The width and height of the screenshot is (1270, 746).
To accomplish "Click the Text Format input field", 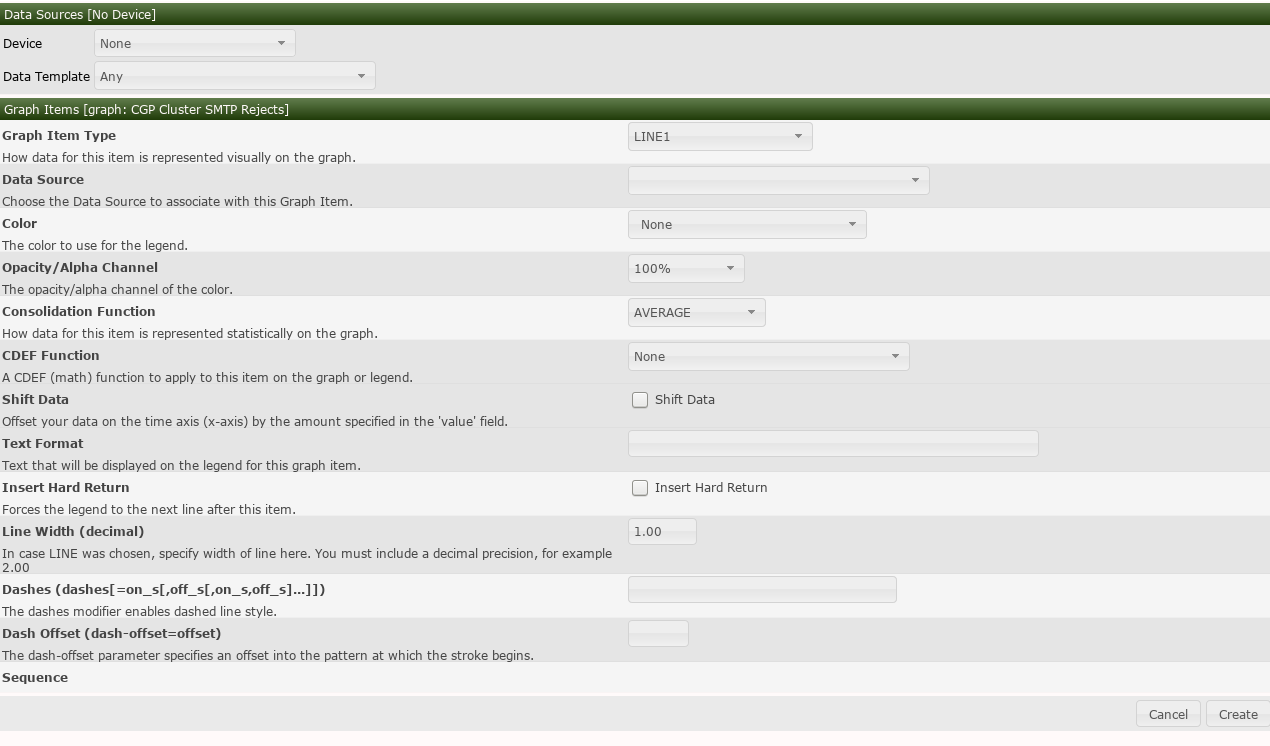I will 833,443.
